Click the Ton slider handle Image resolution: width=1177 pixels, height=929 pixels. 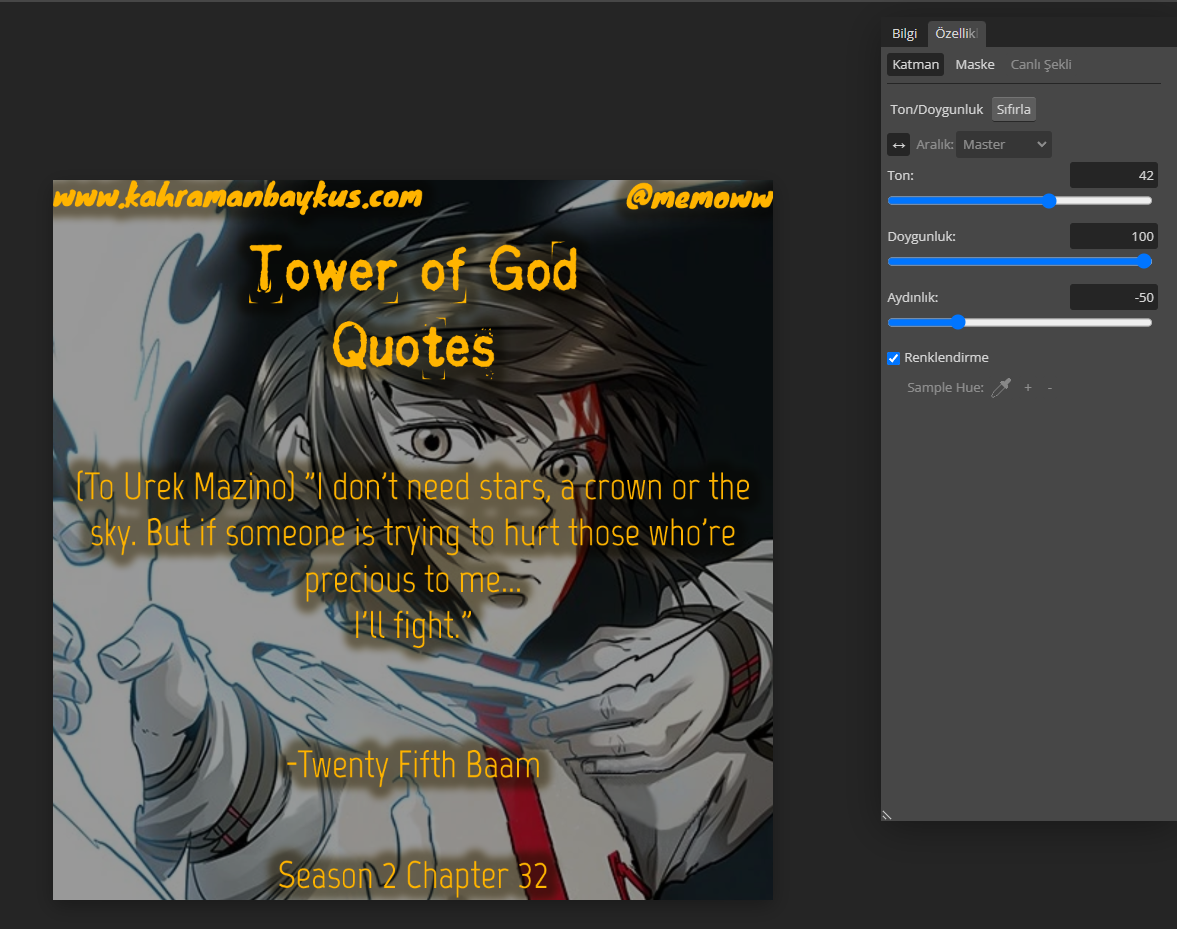[x=1049, y=200]
